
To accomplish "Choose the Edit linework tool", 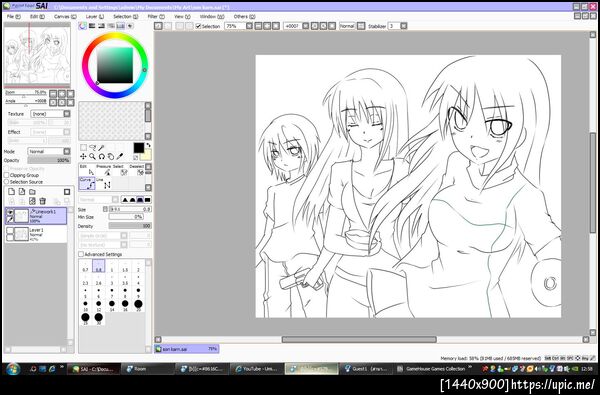I will point(87,170).
